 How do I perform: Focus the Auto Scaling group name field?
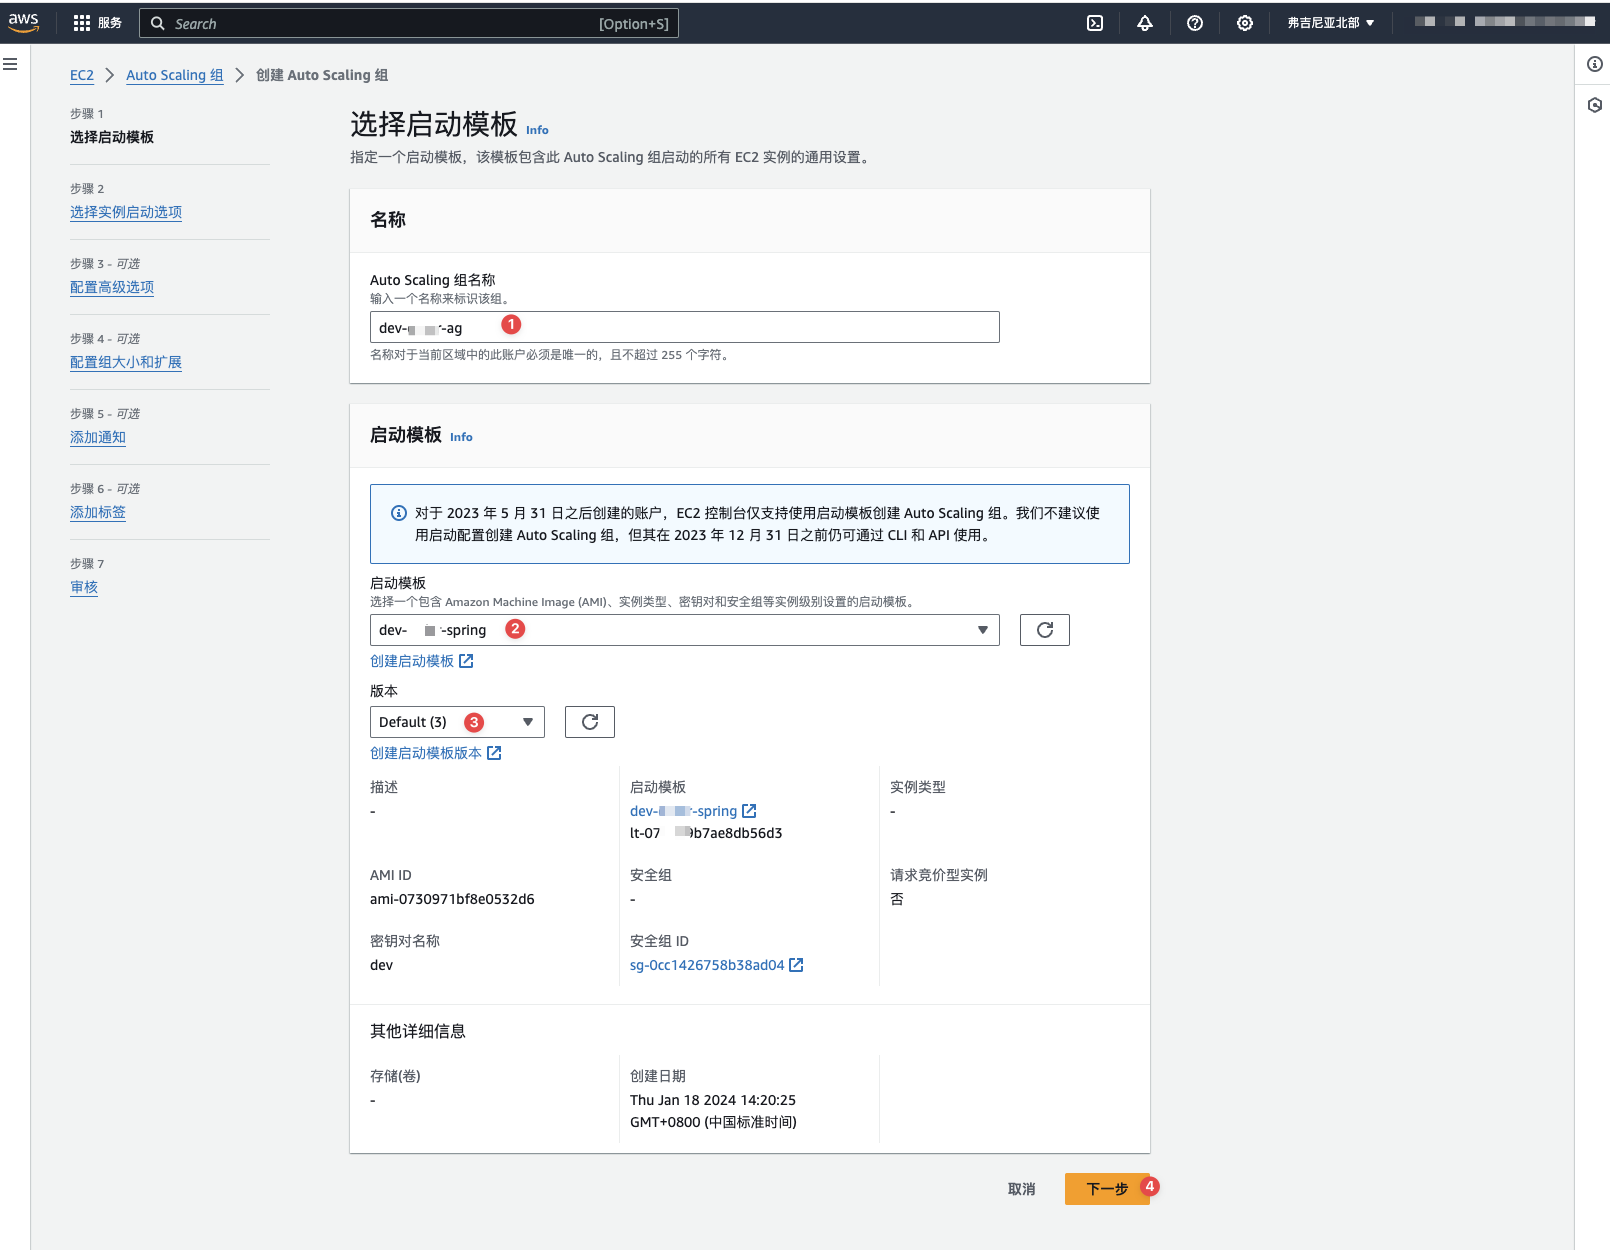685,327
